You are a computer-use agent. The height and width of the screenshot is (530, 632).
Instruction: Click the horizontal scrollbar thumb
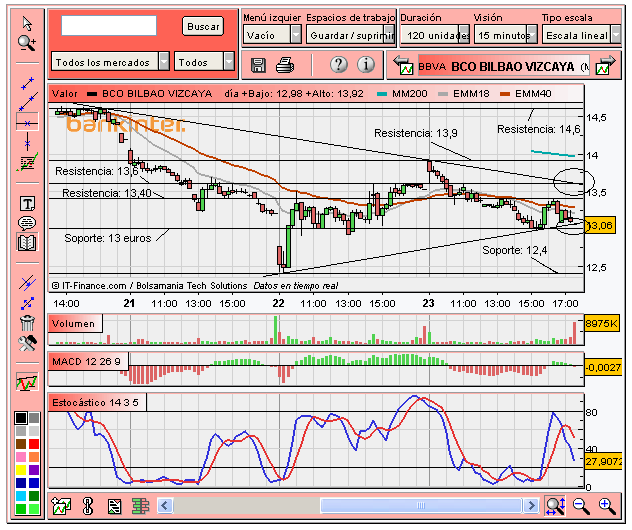coord(421,505)
